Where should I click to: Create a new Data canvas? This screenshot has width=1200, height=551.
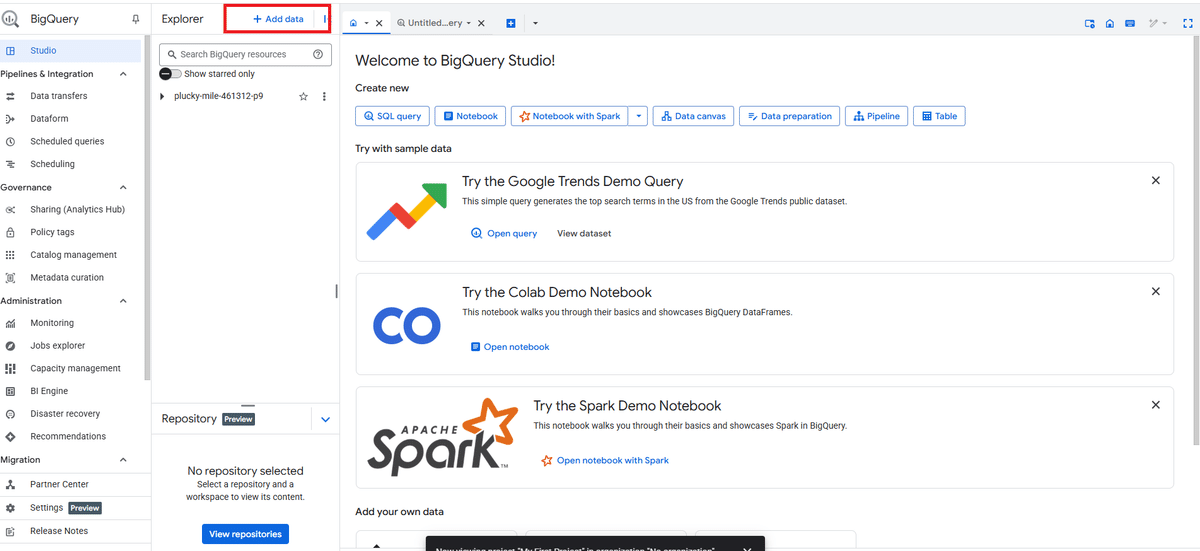693,116
